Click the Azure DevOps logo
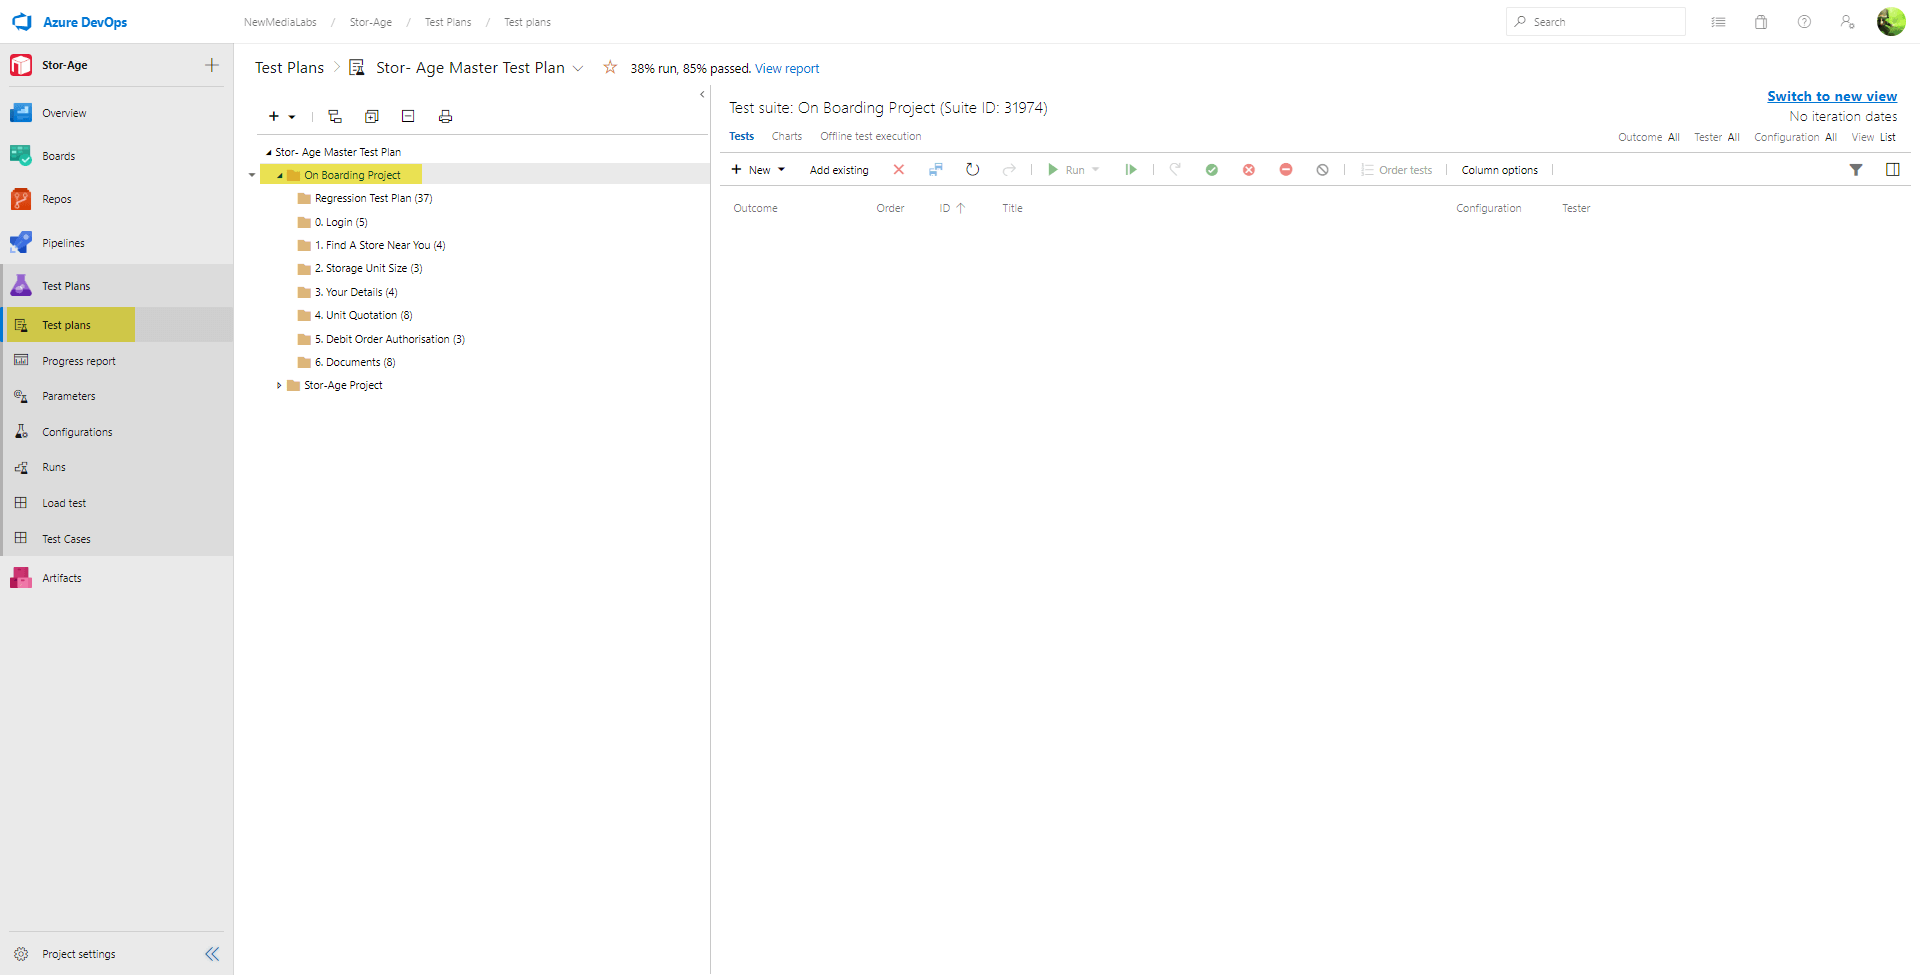 click(x=22, y=22)
